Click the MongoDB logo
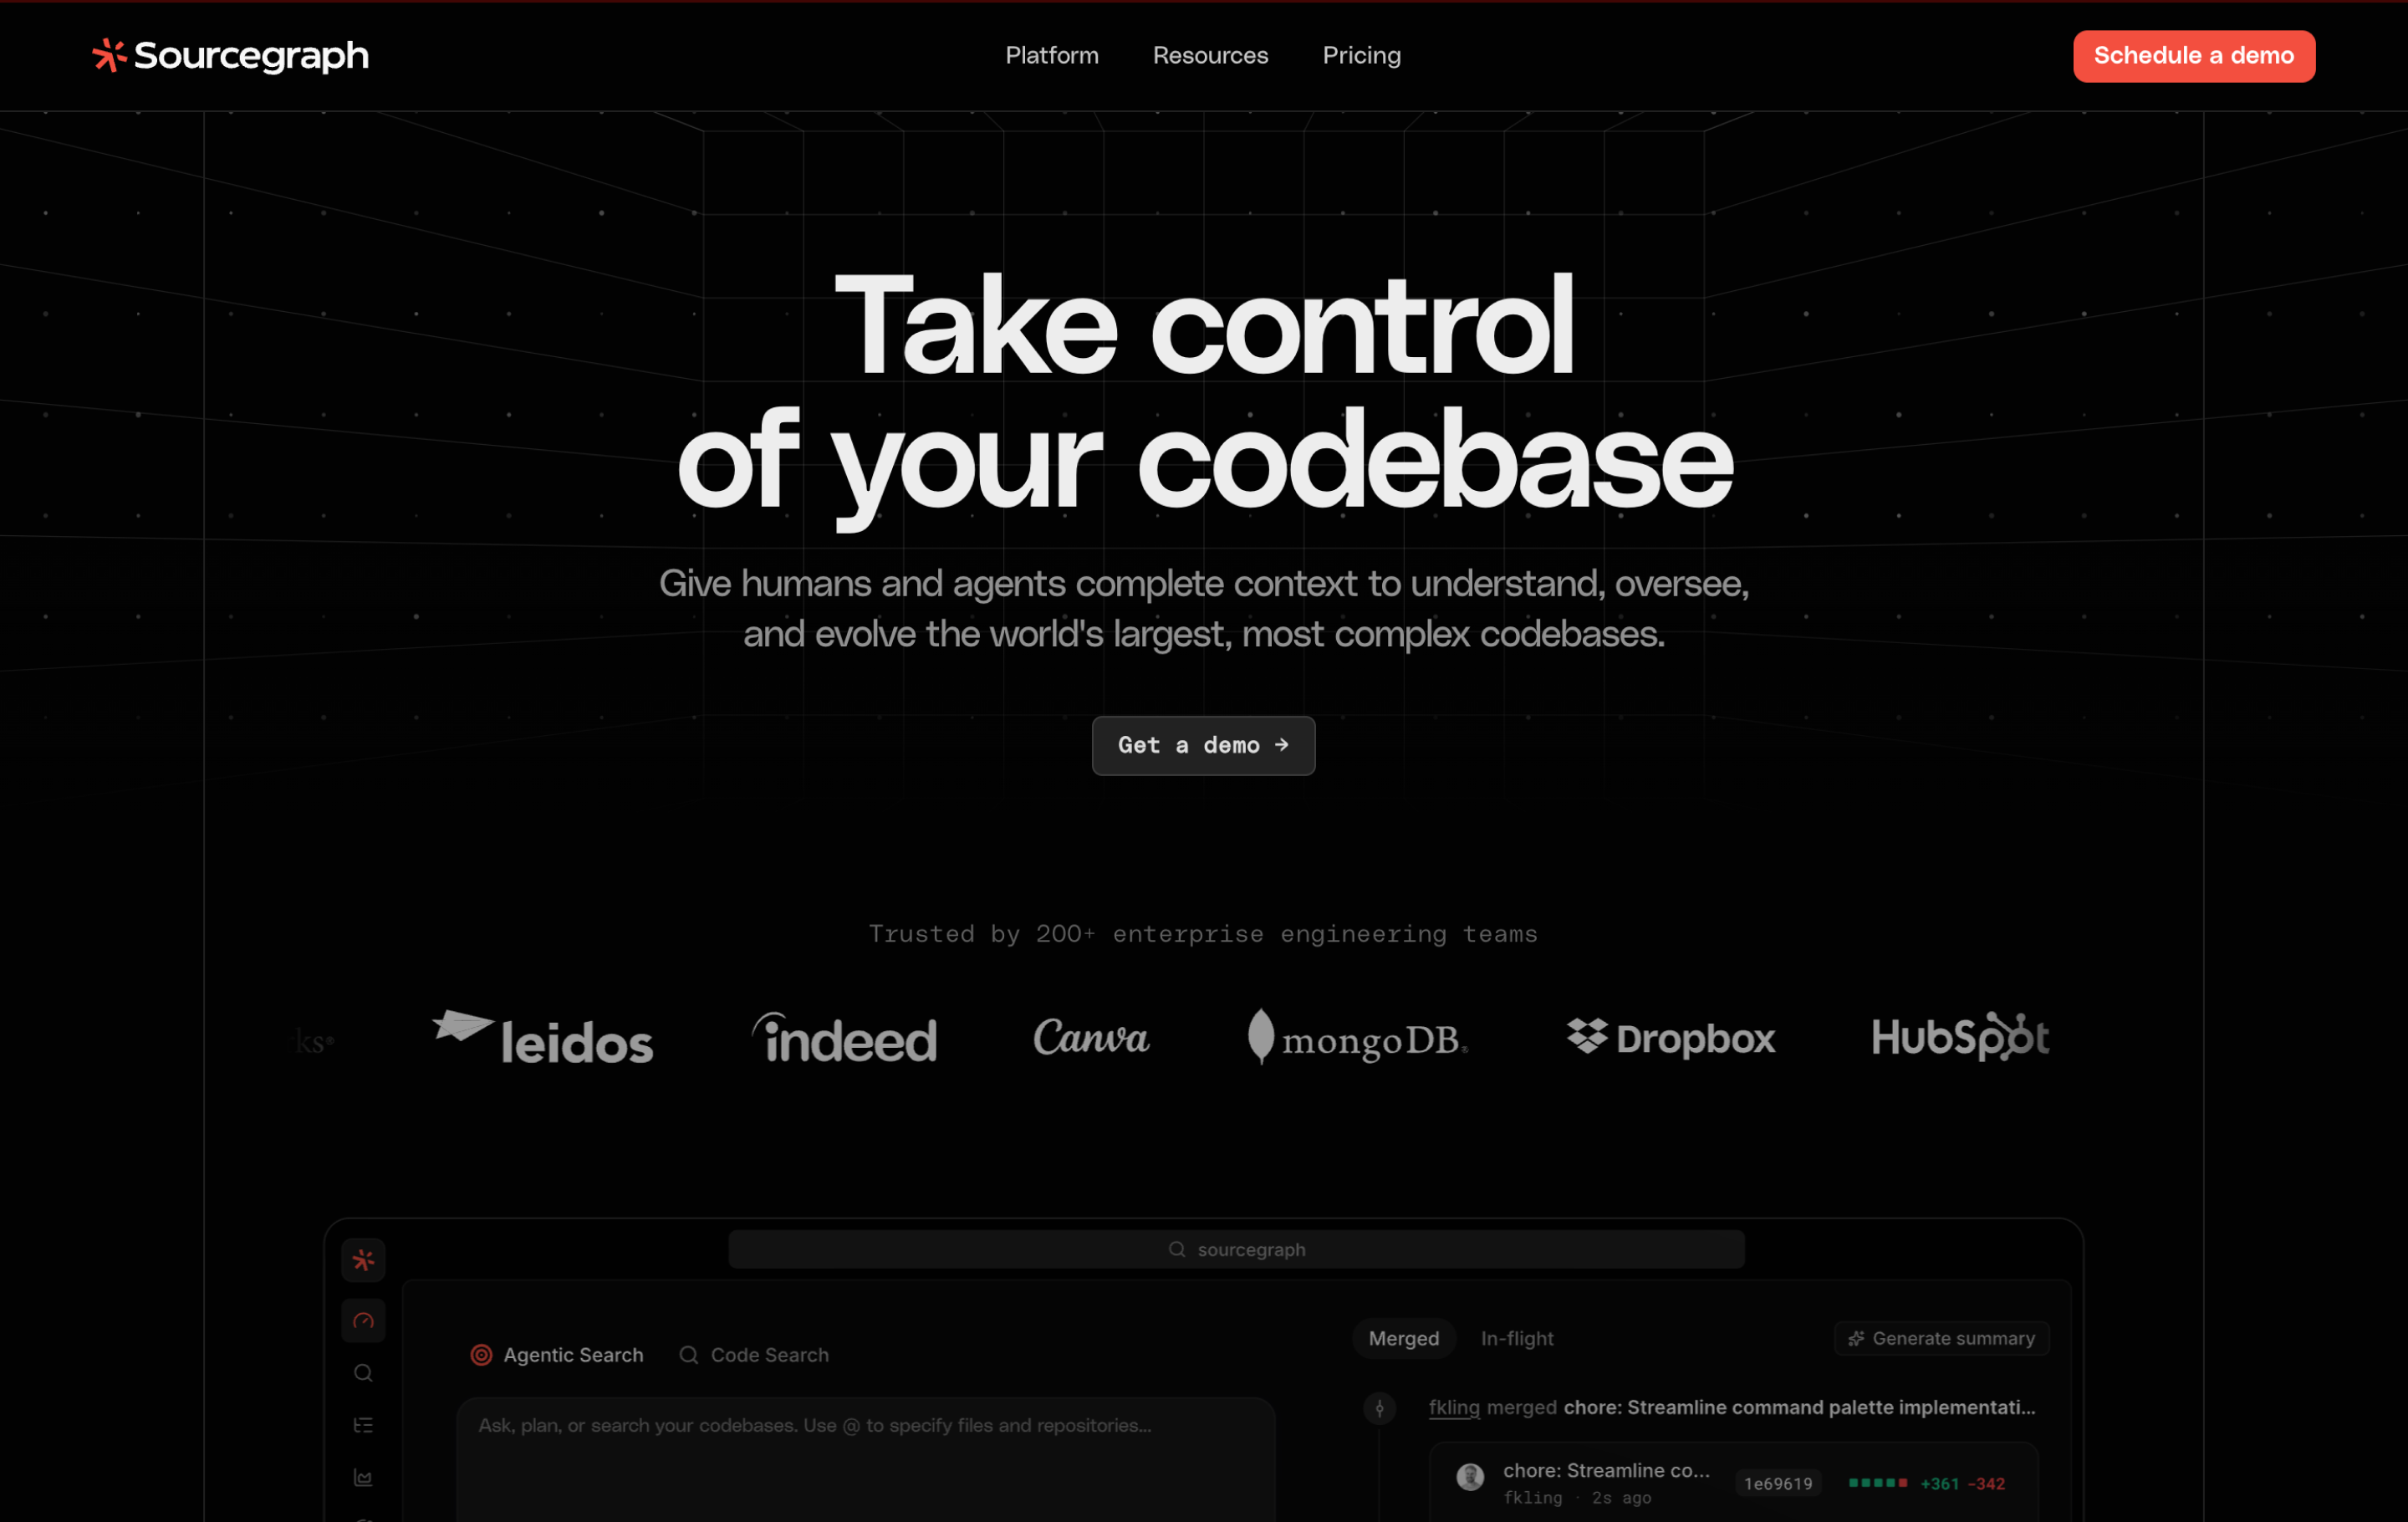 (x=1357, y=1037)
